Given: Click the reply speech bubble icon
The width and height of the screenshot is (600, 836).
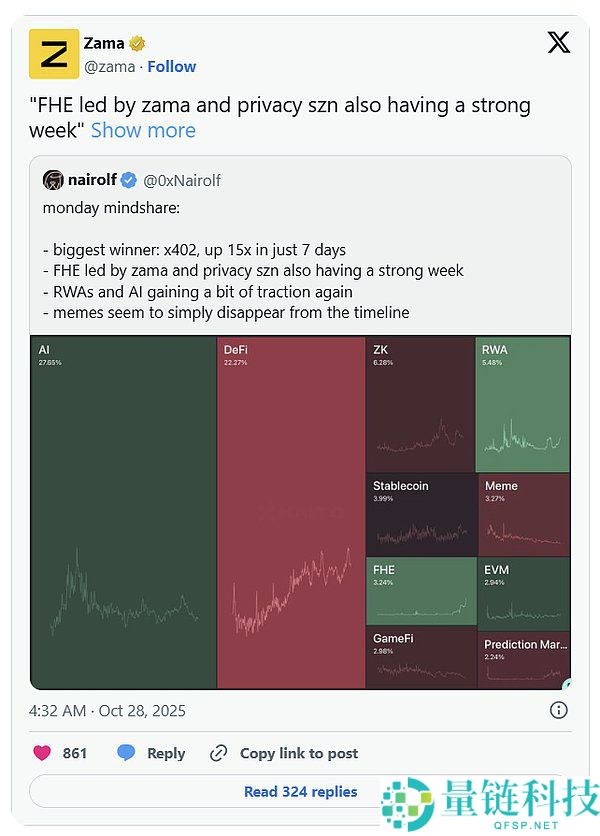Looking at the screenshot, I should (126, 753).
